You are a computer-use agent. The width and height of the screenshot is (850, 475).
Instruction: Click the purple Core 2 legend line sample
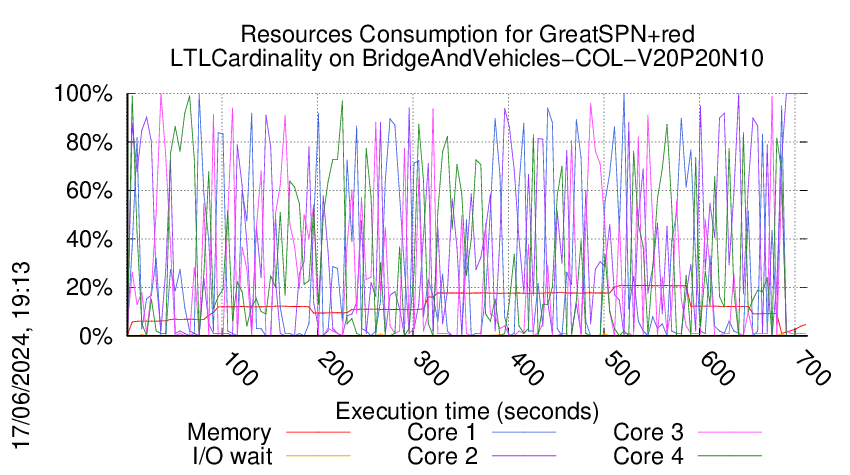coord(524,456)
